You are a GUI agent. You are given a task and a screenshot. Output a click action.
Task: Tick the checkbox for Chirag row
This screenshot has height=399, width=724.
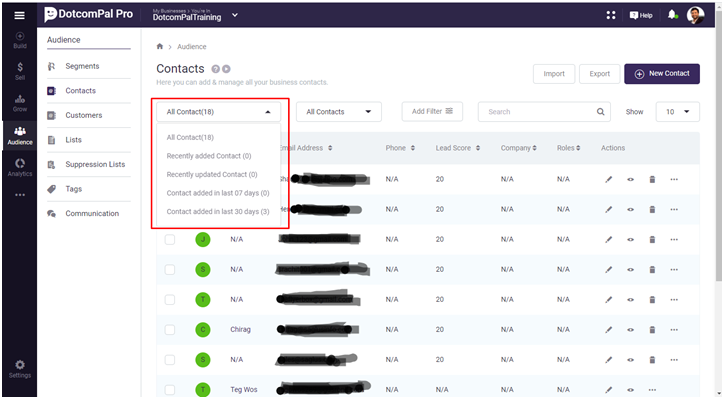(x=170, y=330)
